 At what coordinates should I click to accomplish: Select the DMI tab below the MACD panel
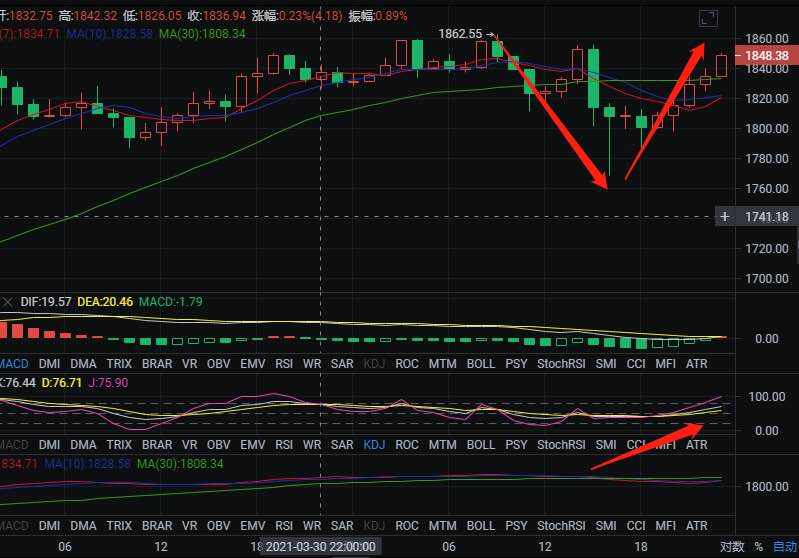[49, 364]
